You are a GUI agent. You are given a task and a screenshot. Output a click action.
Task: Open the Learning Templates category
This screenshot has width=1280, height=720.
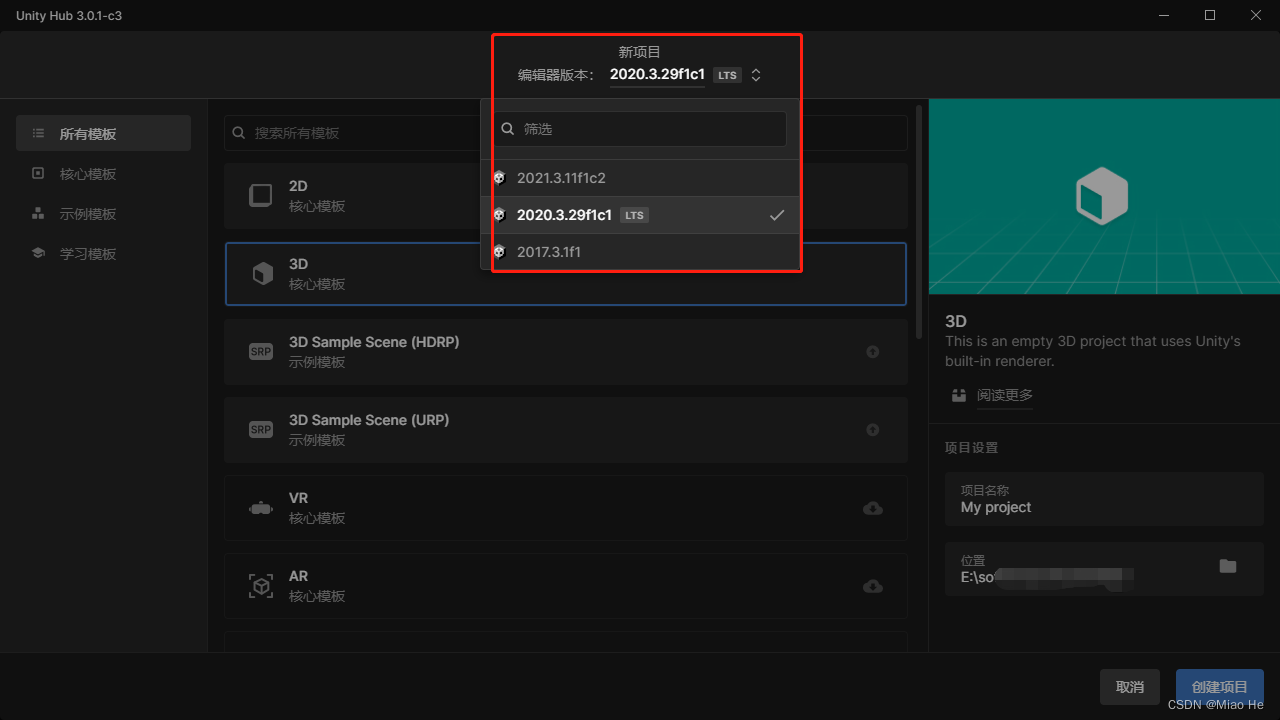pyautogui.click(x=103, y=254)
